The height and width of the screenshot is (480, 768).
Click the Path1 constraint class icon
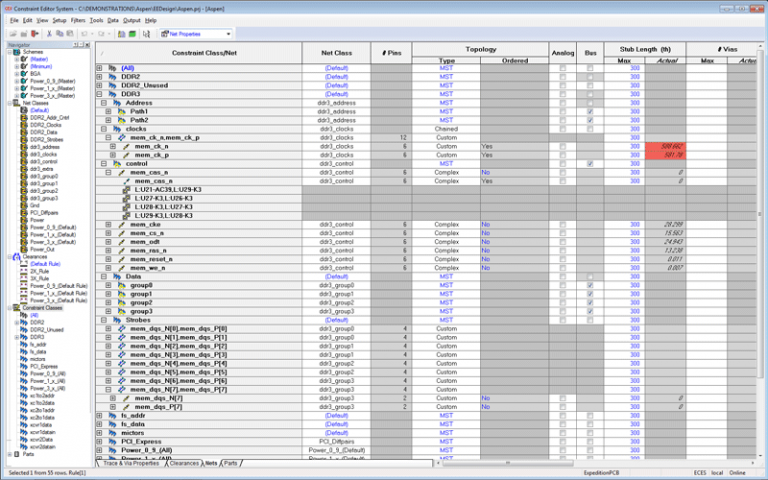122,111
